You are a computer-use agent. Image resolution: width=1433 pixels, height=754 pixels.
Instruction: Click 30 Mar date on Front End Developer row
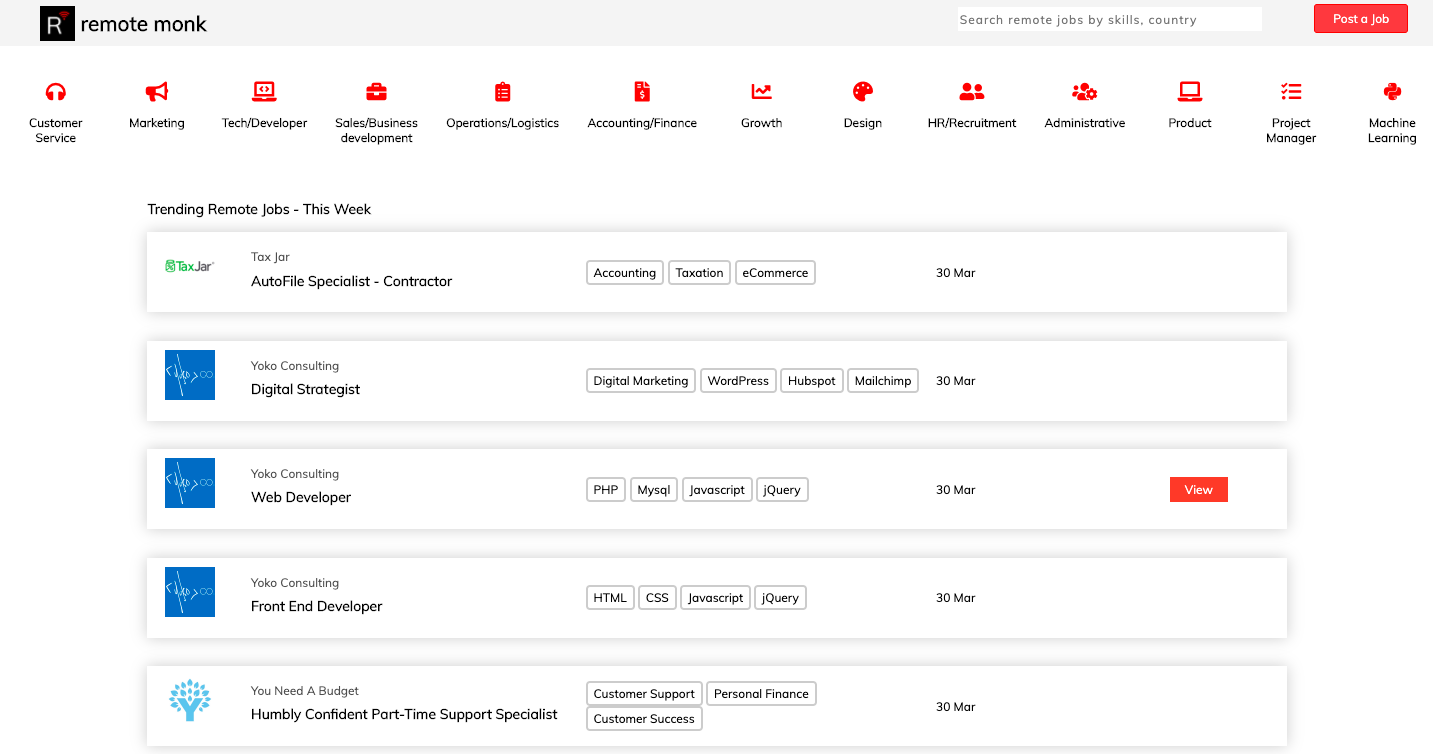coord(955,598)
